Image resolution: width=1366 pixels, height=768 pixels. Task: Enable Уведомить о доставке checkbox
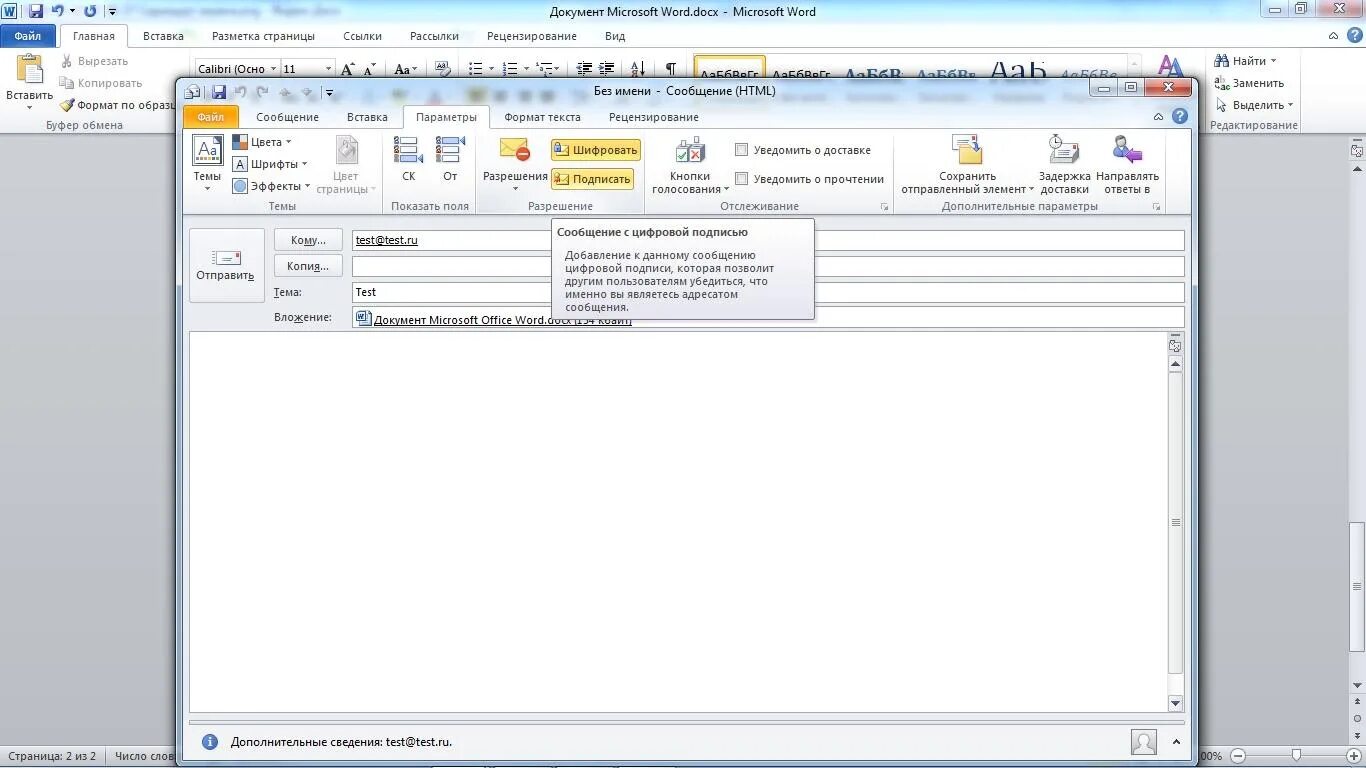pos(741,150)
